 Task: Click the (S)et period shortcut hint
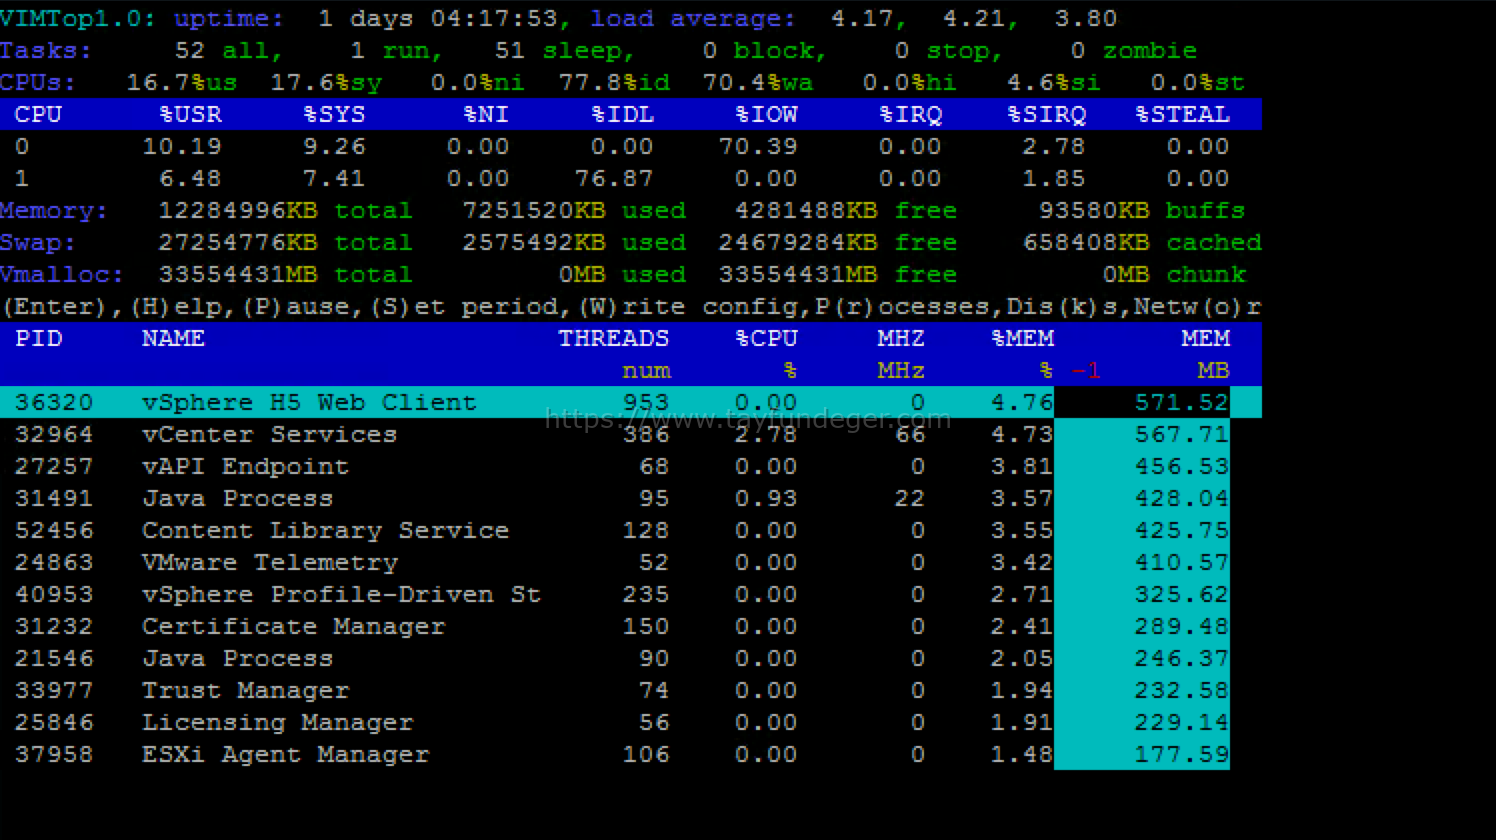[x=466, y=307]
